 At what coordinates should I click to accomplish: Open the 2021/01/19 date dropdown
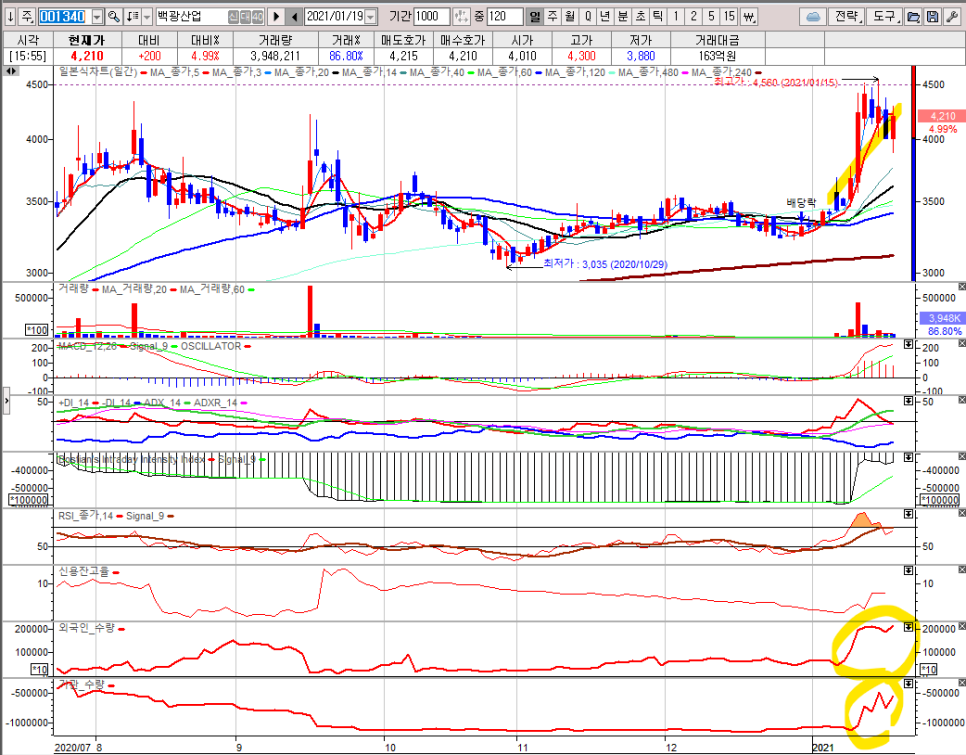[371, 17]
